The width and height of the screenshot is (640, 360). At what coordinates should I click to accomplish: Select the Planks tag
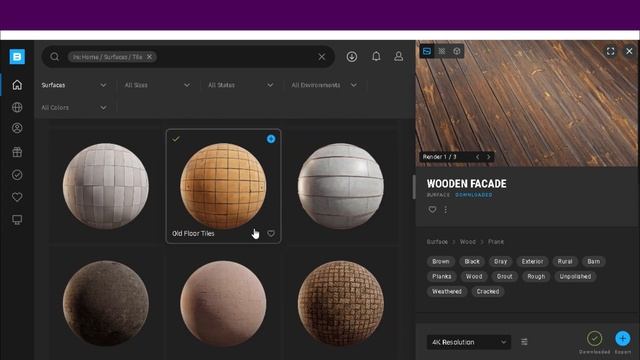coord(442,276)
